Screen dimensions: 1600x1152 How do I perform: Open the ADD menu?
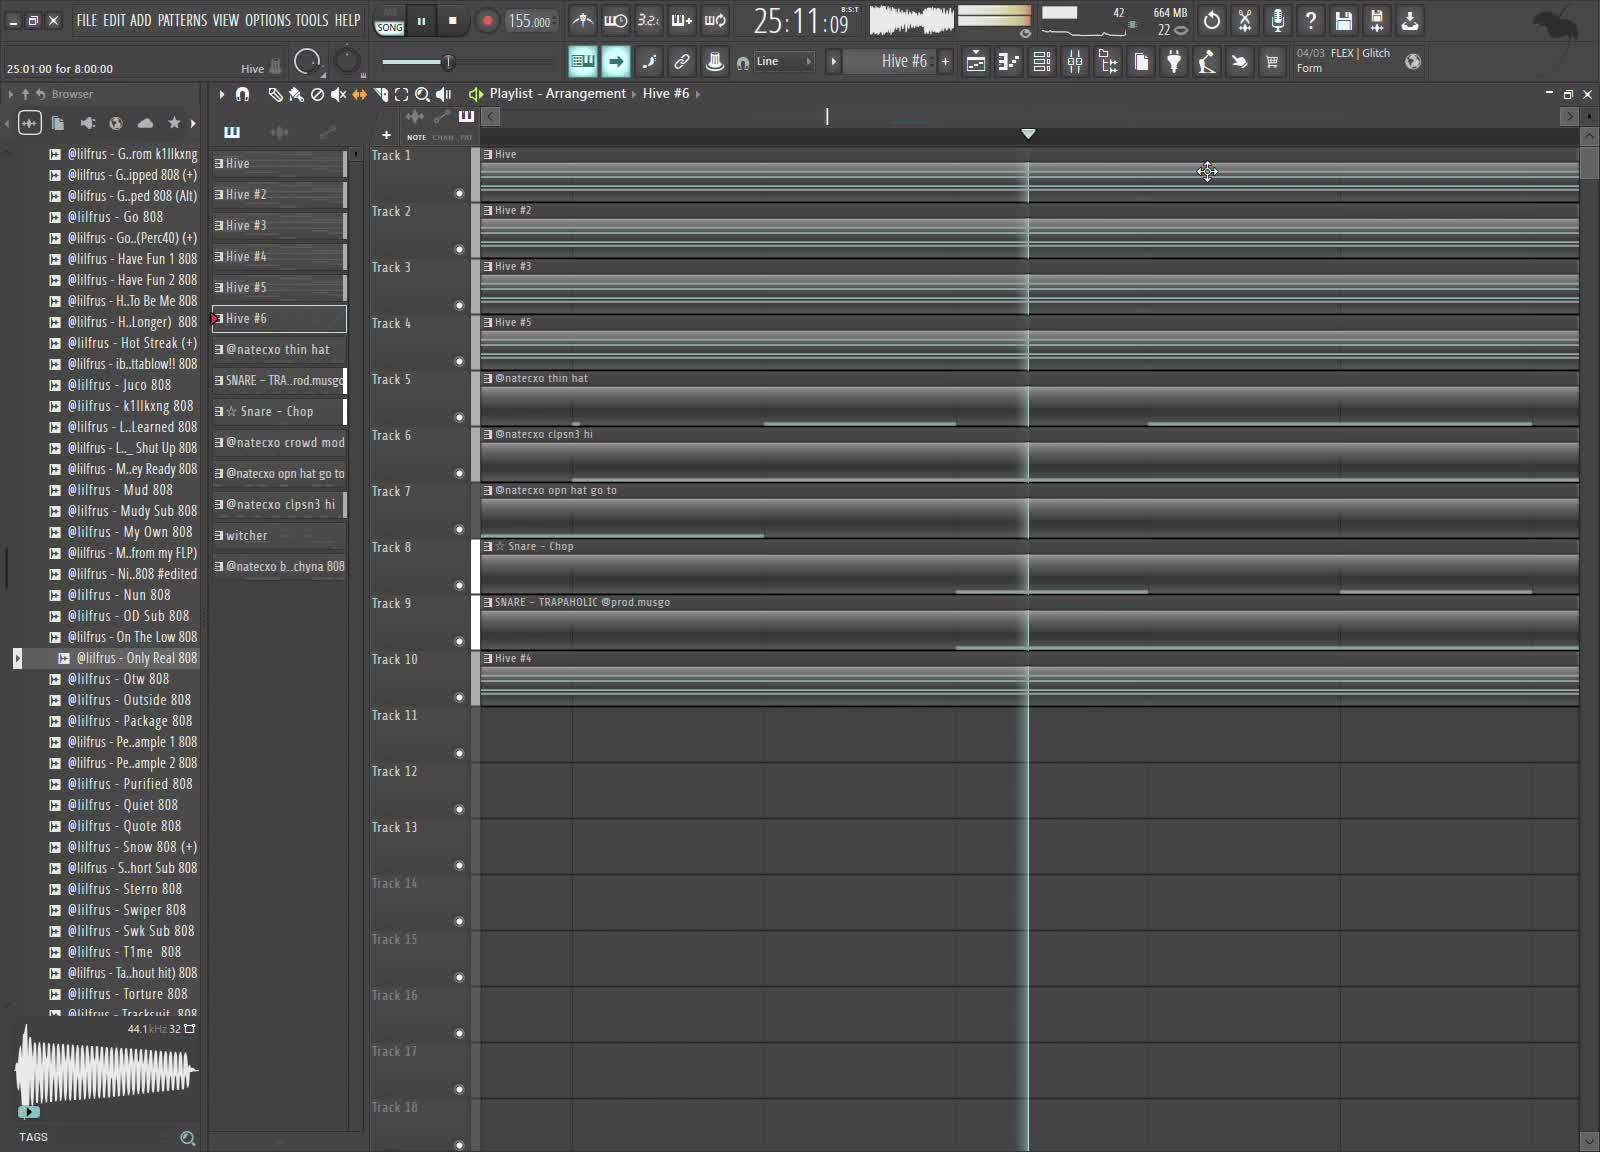(x=141, y=20)
